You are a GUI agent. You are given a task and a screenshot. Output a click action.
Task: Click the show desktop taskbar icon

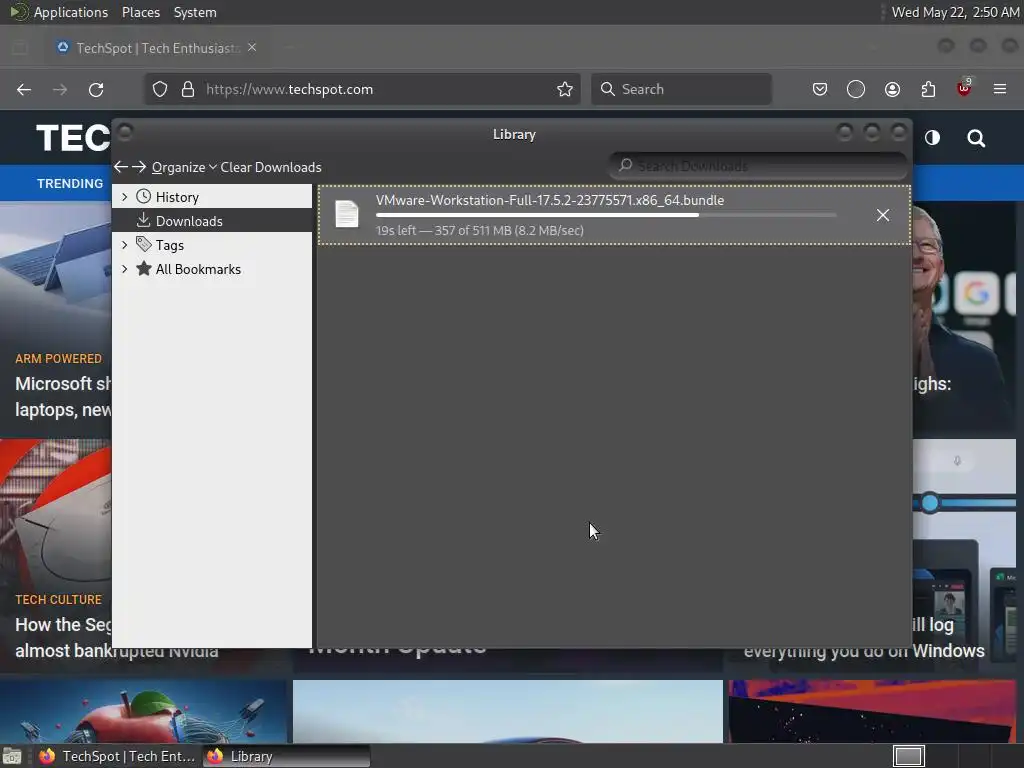pyautogui.click(x=12, y=756)
